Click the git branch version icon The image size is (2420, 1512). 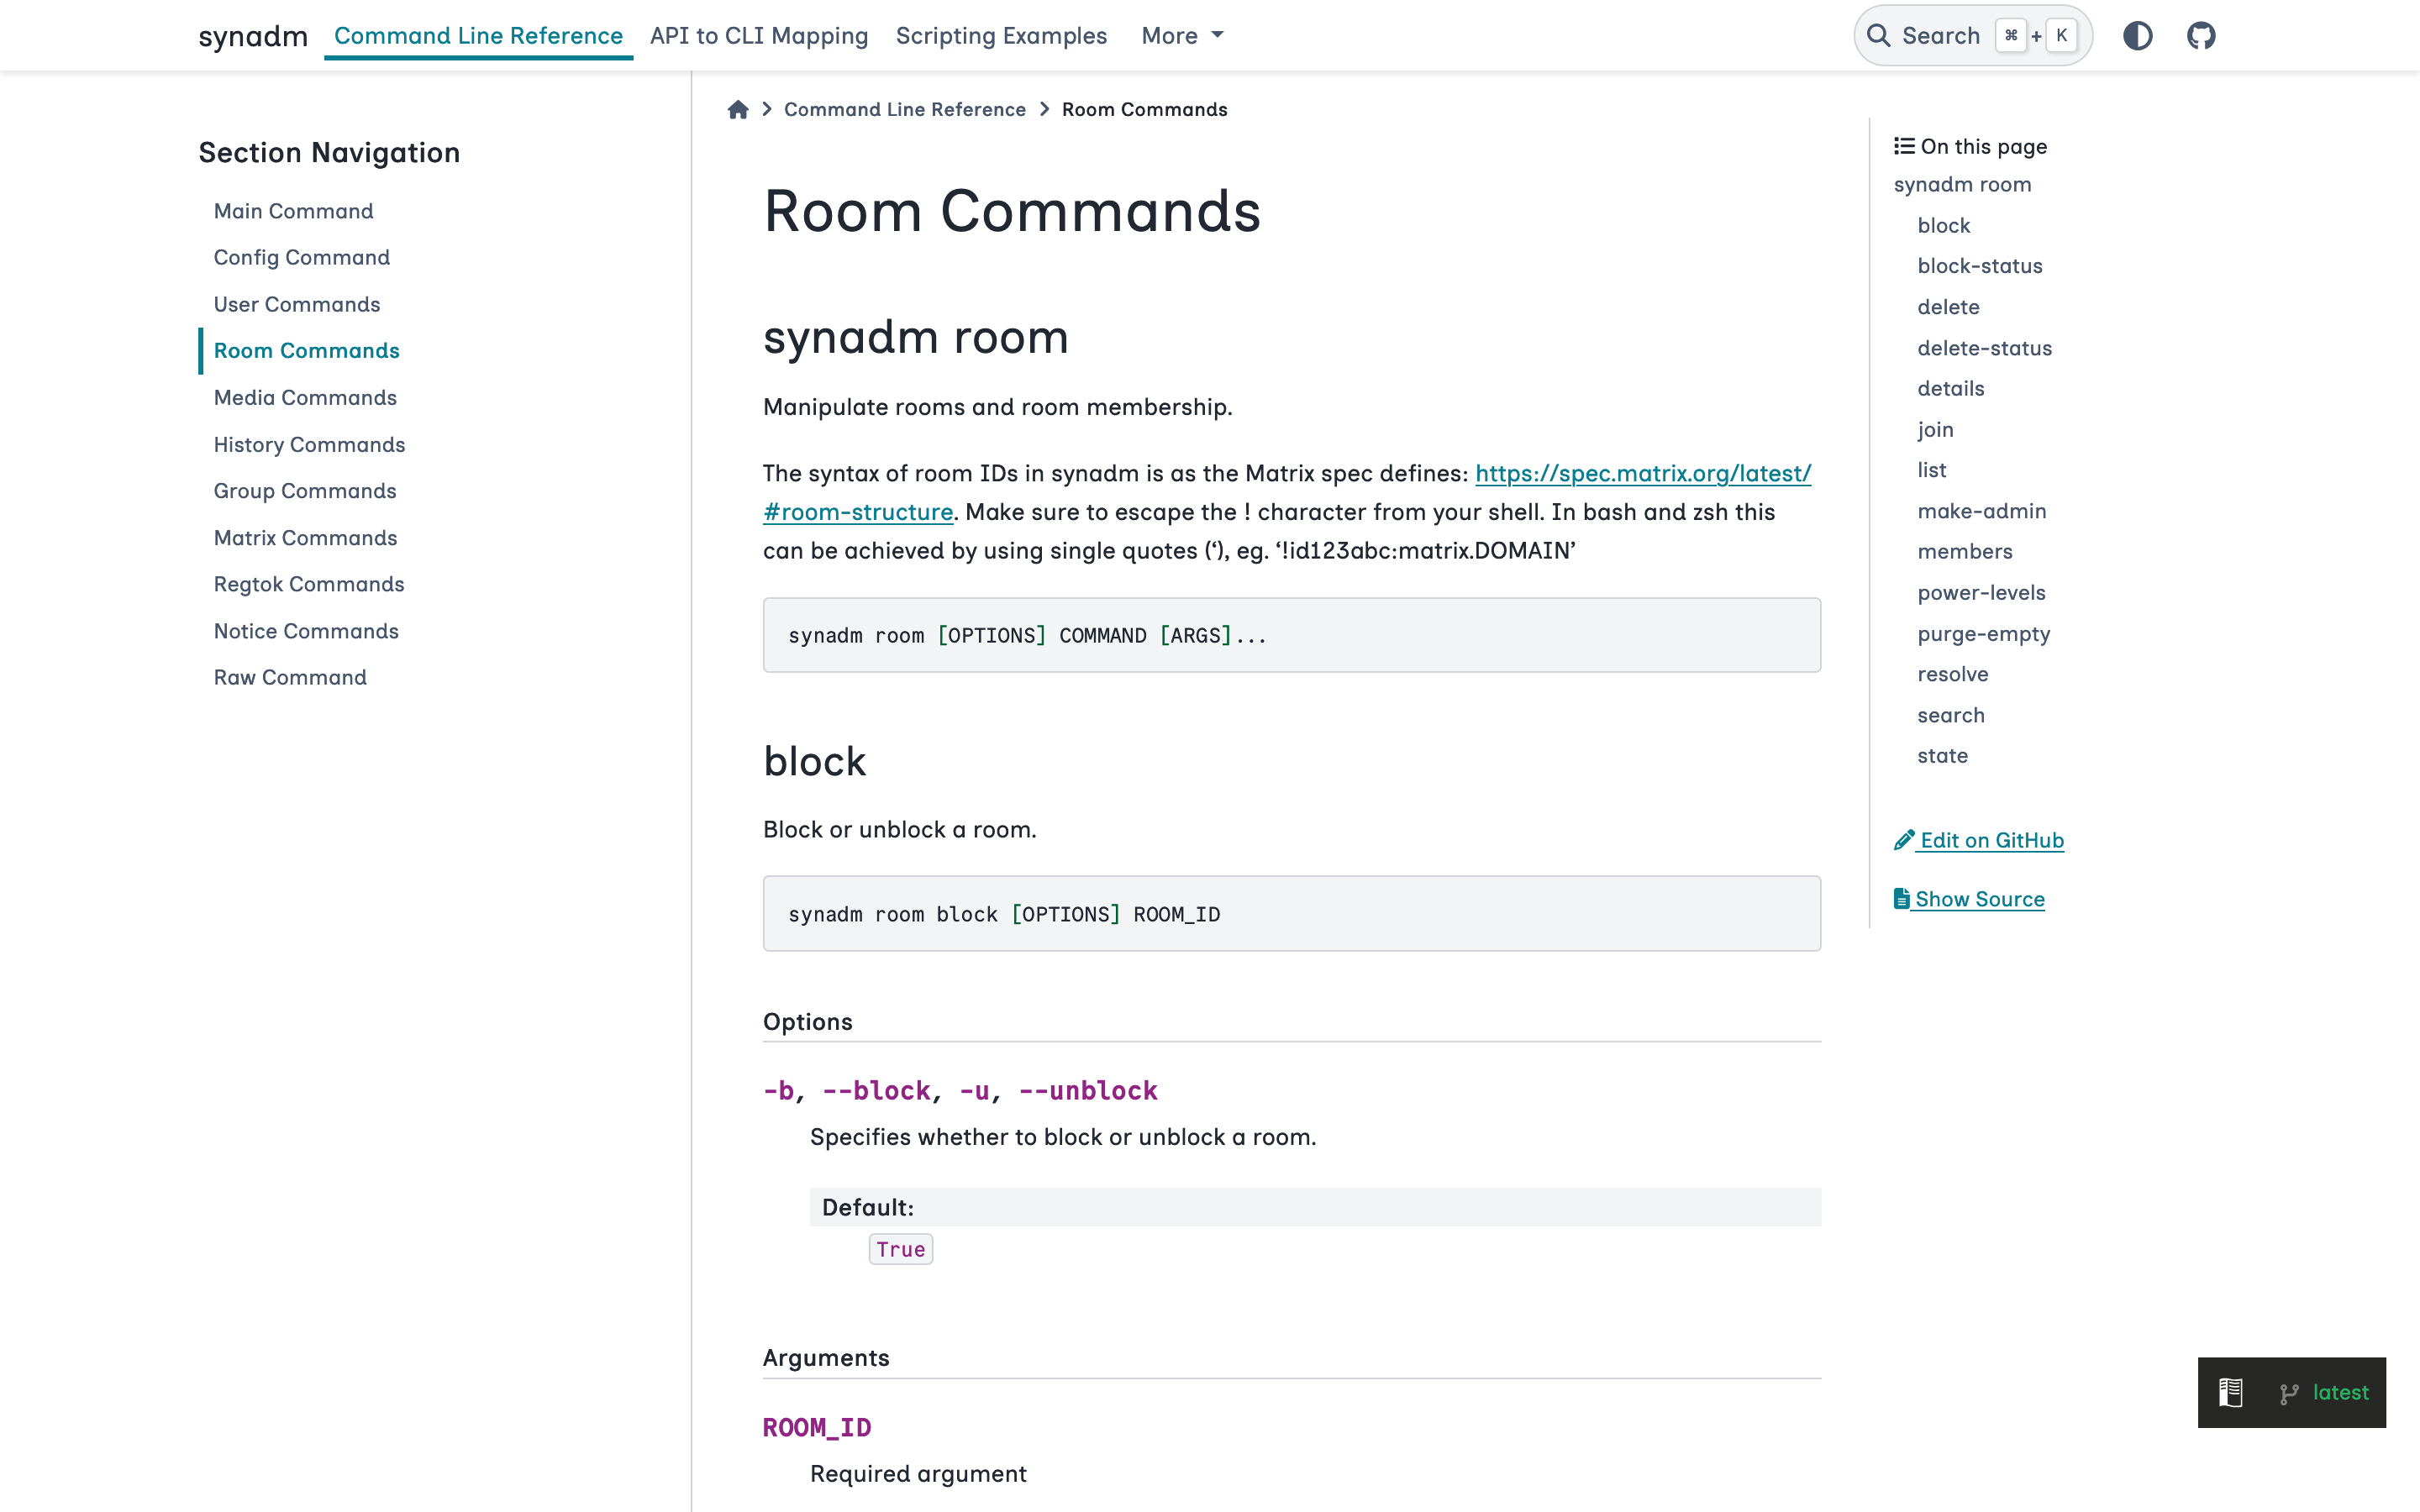(2288, 1393)
